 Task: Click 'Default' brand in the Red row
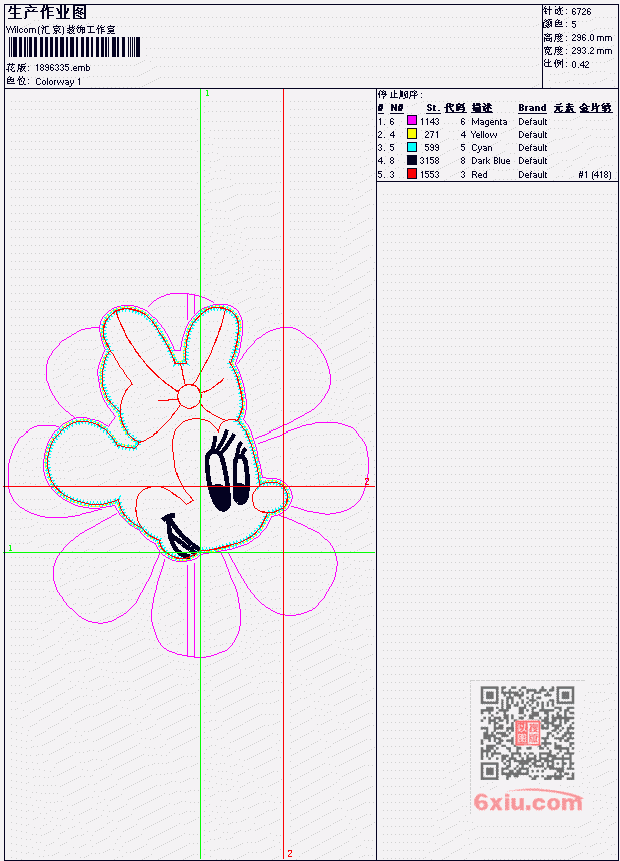point(533,175)
